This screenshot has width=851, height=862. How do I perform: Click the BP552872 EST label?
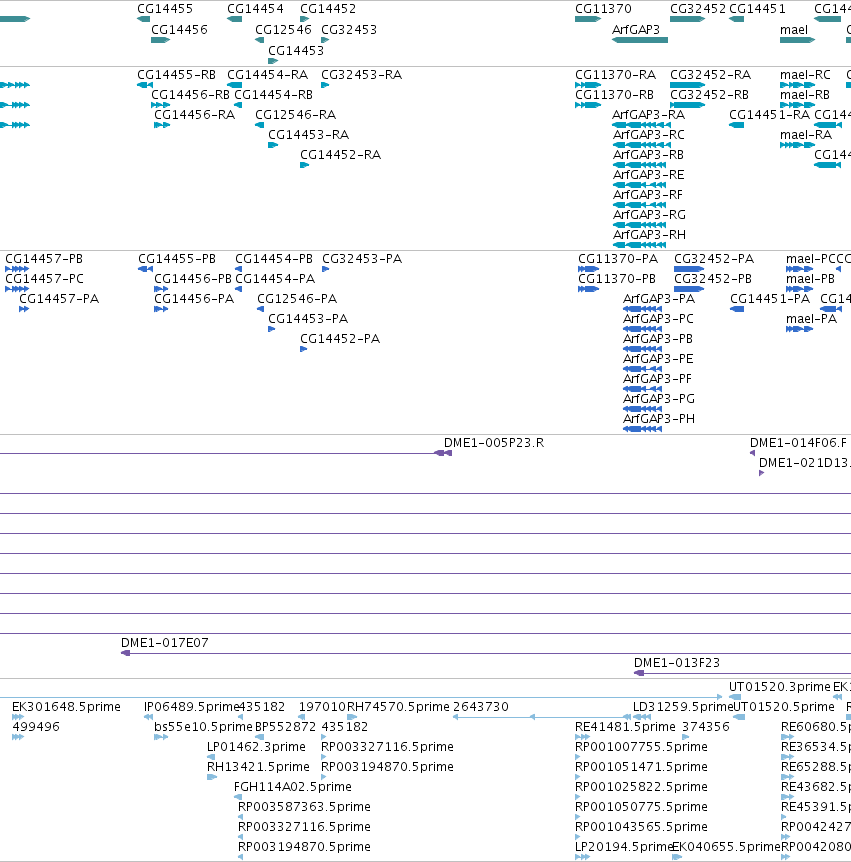(285, 727)
